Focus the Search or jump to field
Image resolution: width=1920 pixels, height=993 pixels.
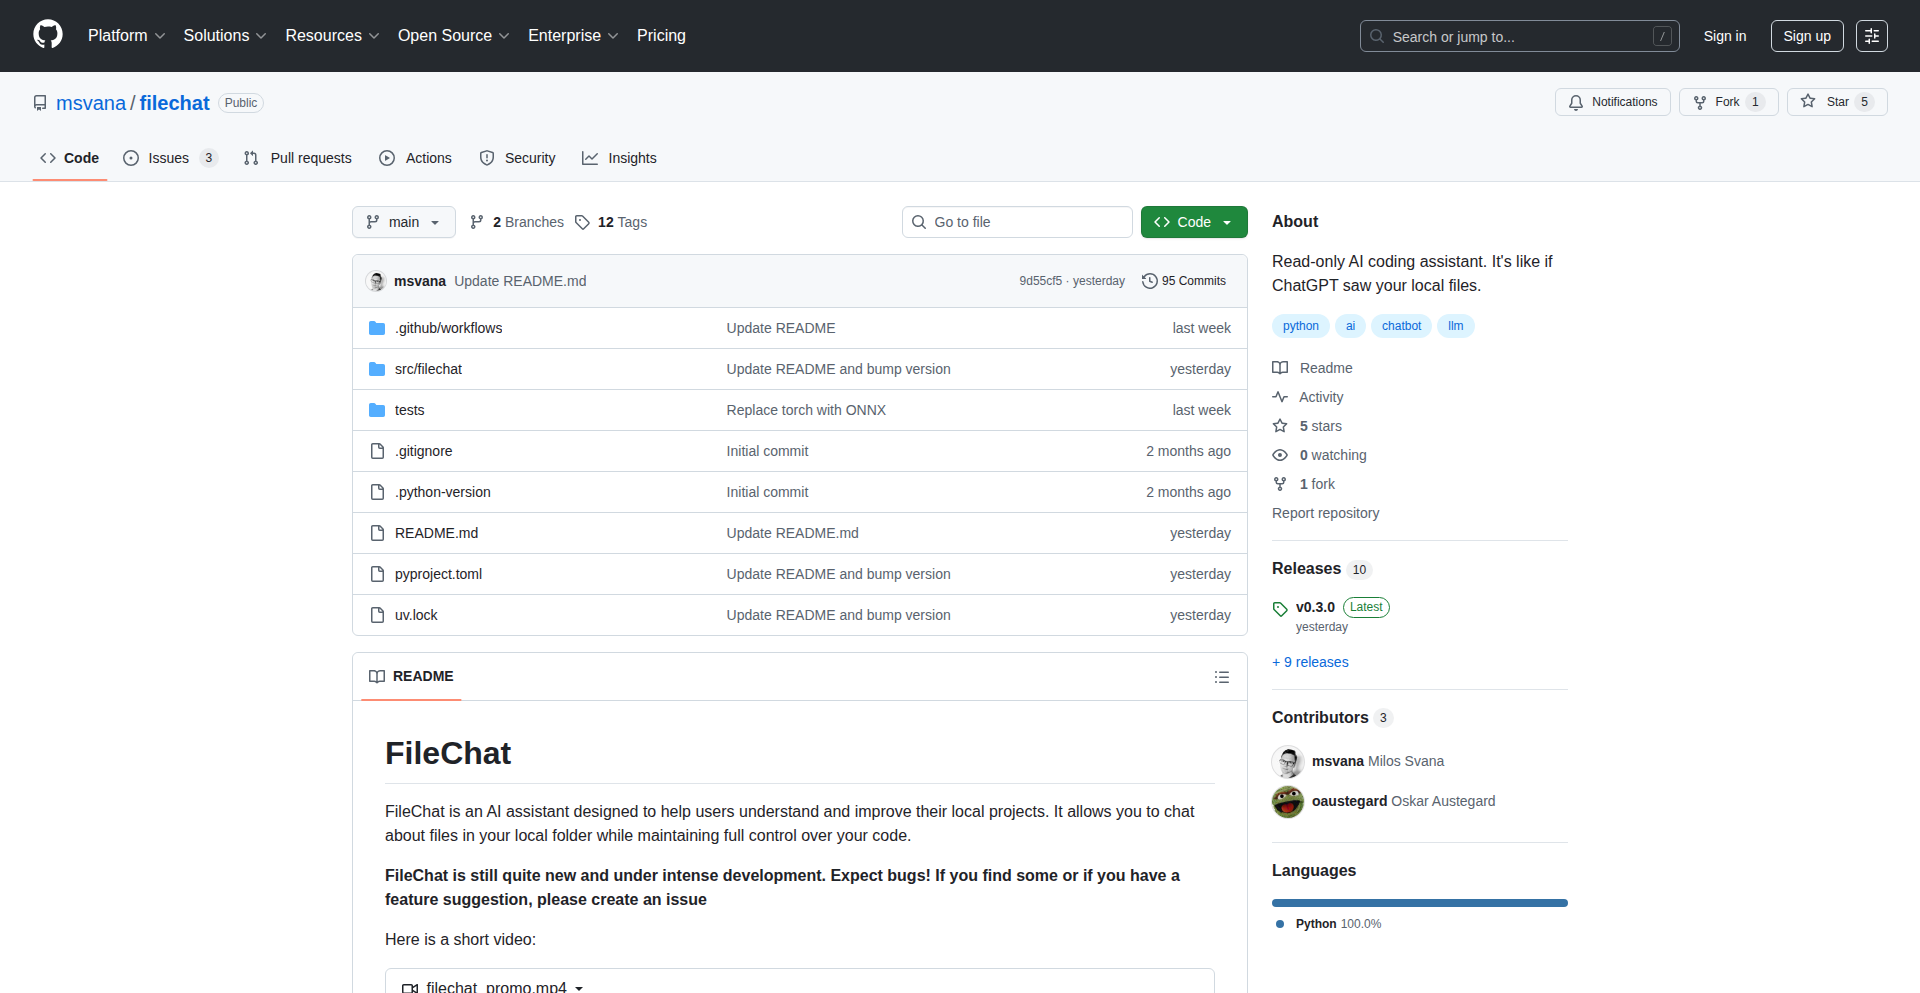click(x=1519, y=36)
